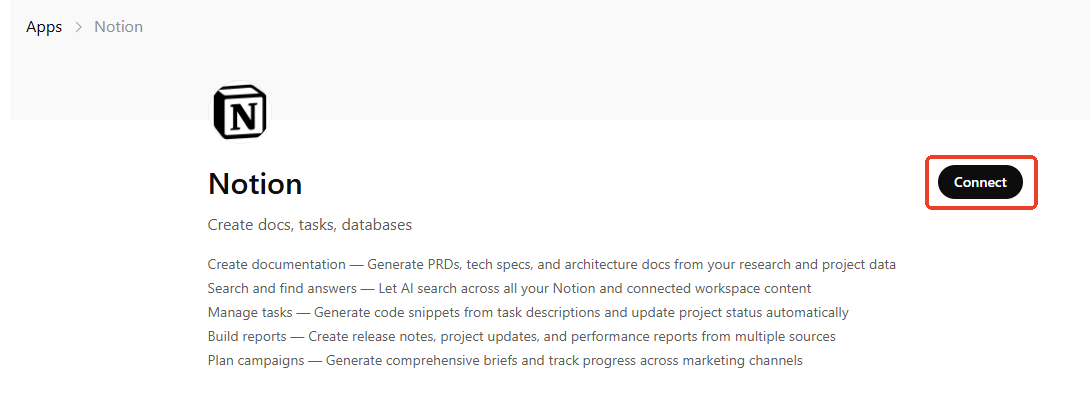This screenshot has height=400, width=1090.
Task: Click the breadcrumb chevron separator
Action: click(x=78, y=27)
